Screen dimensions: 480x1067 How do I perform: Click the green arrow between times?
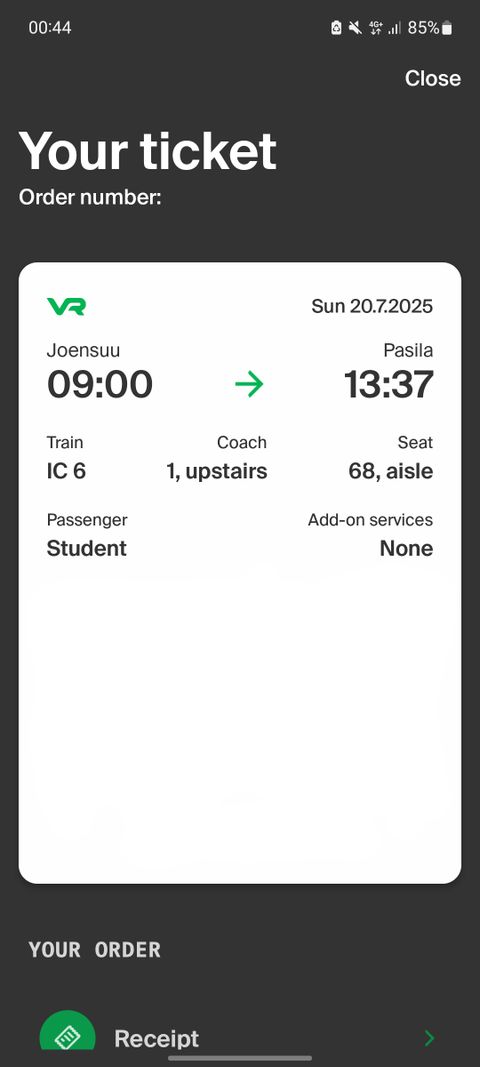pyautogui.click(x=249, y=384)
